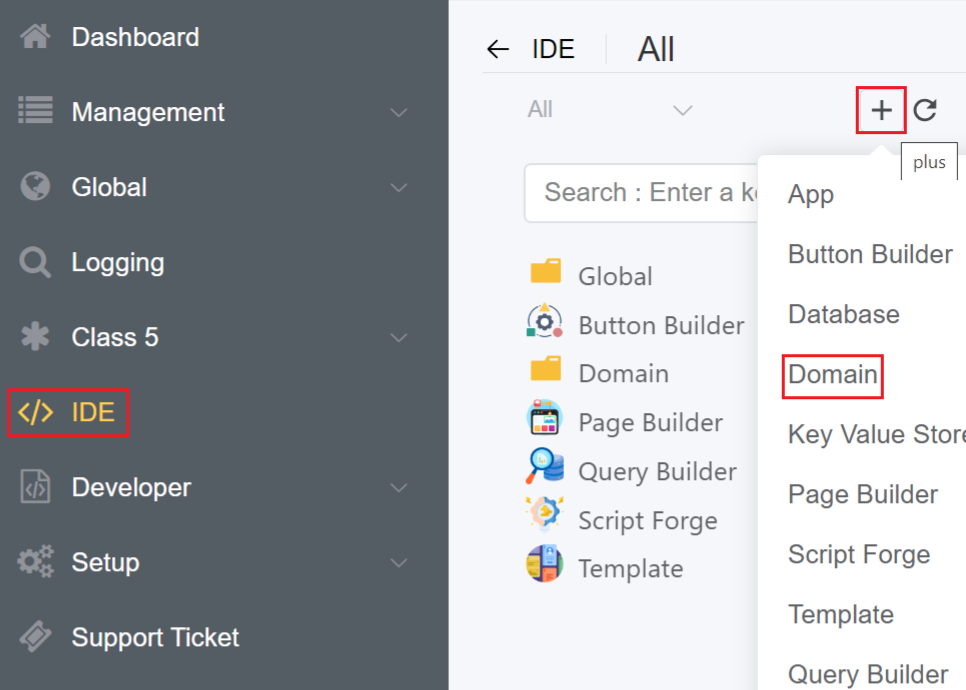Choose Domain from the plus dropdown menu
966x690 pixels.
(x=832, y=375)
